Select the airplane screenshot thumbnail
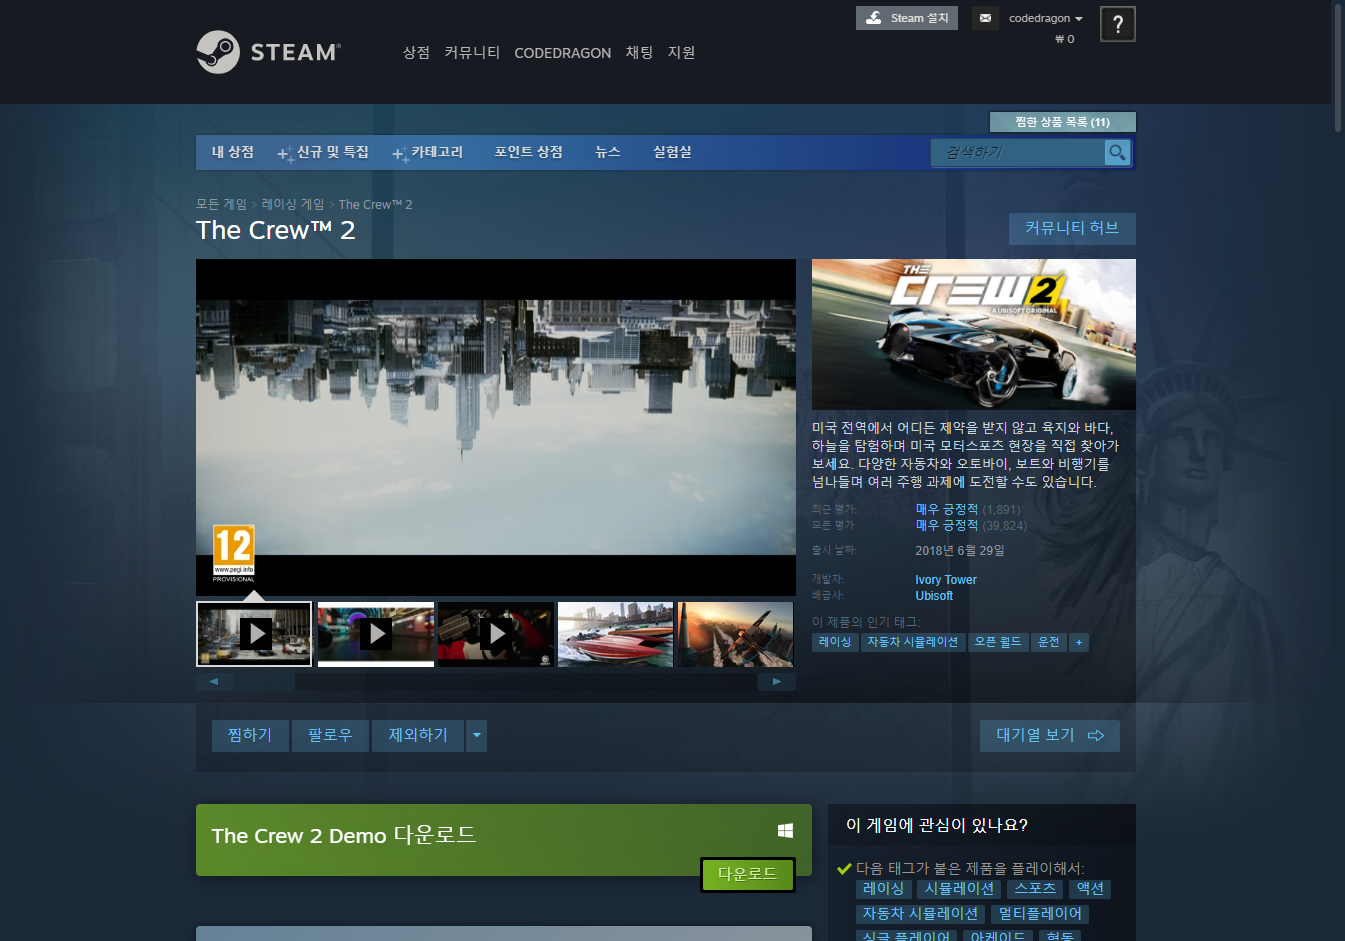 [x=736, y=634]
